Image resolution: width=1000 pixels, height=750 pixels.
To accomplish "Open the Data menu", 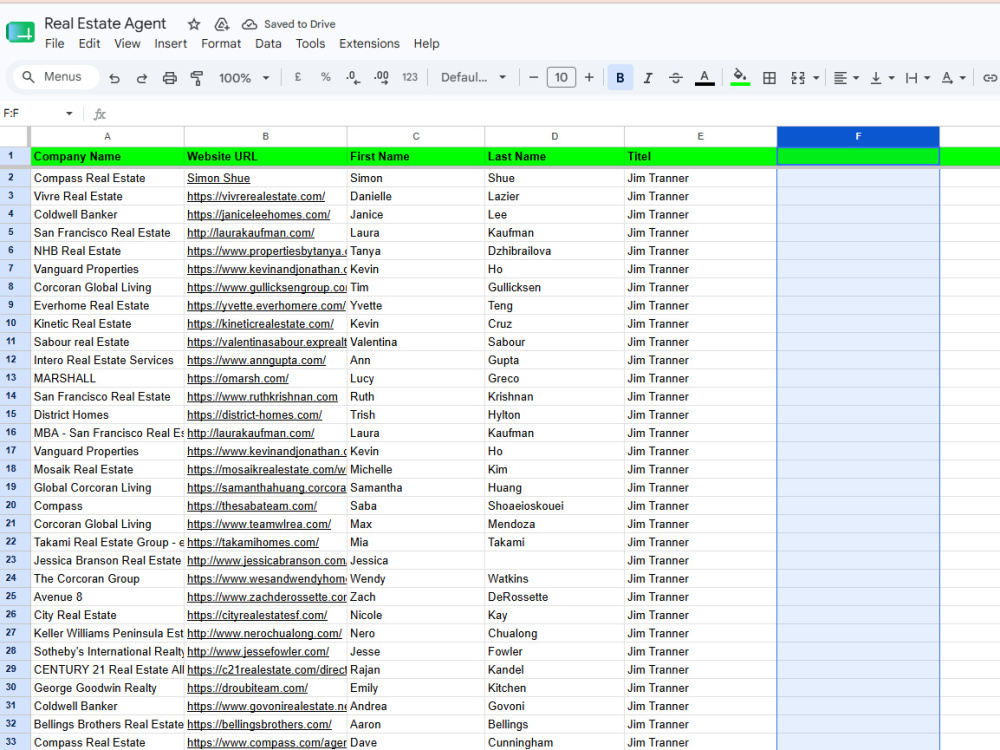I will tap(268, 43).
